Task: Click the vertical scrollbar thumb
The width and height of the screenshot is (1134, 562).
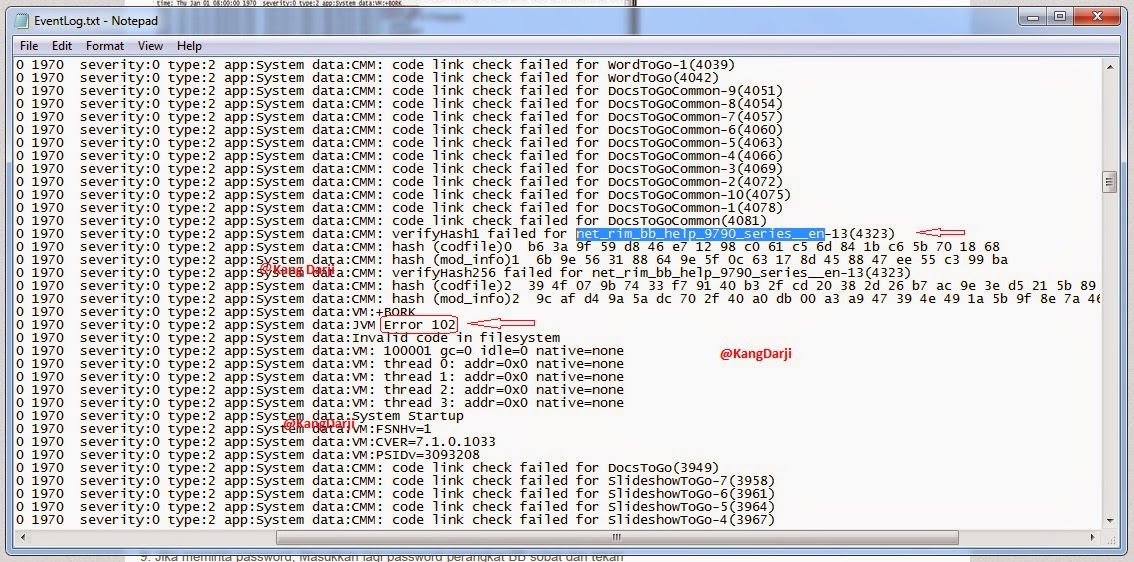Action: click(1110, 182)
